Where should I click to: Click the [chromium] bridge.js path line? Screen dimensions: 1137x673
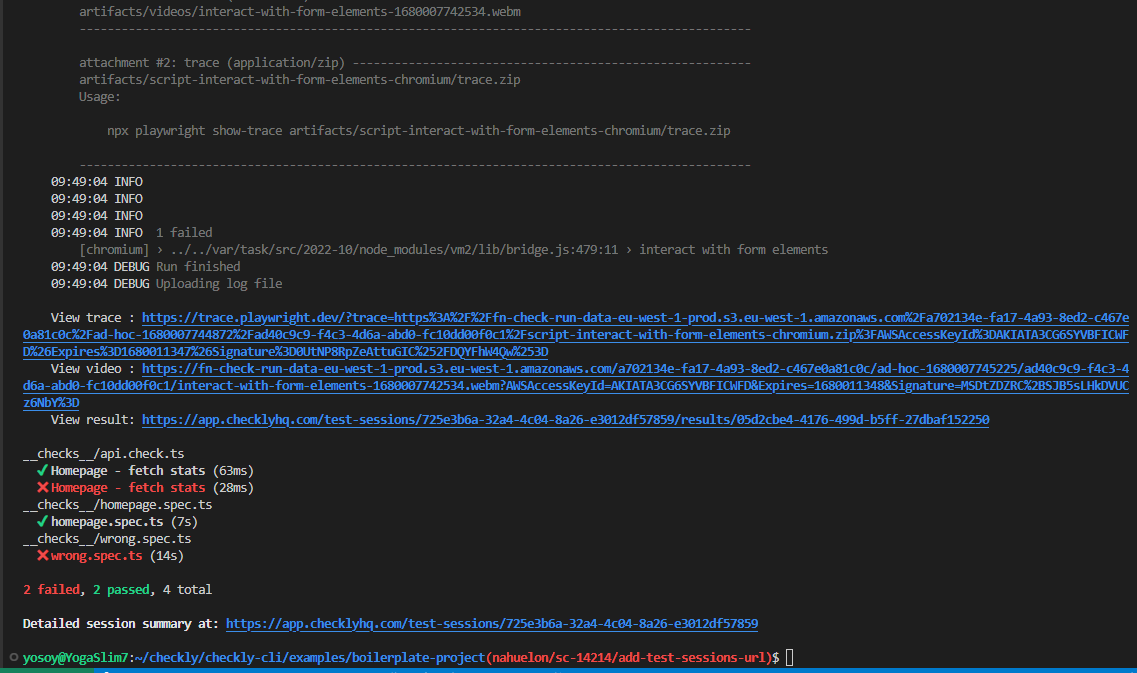(454, 249)
